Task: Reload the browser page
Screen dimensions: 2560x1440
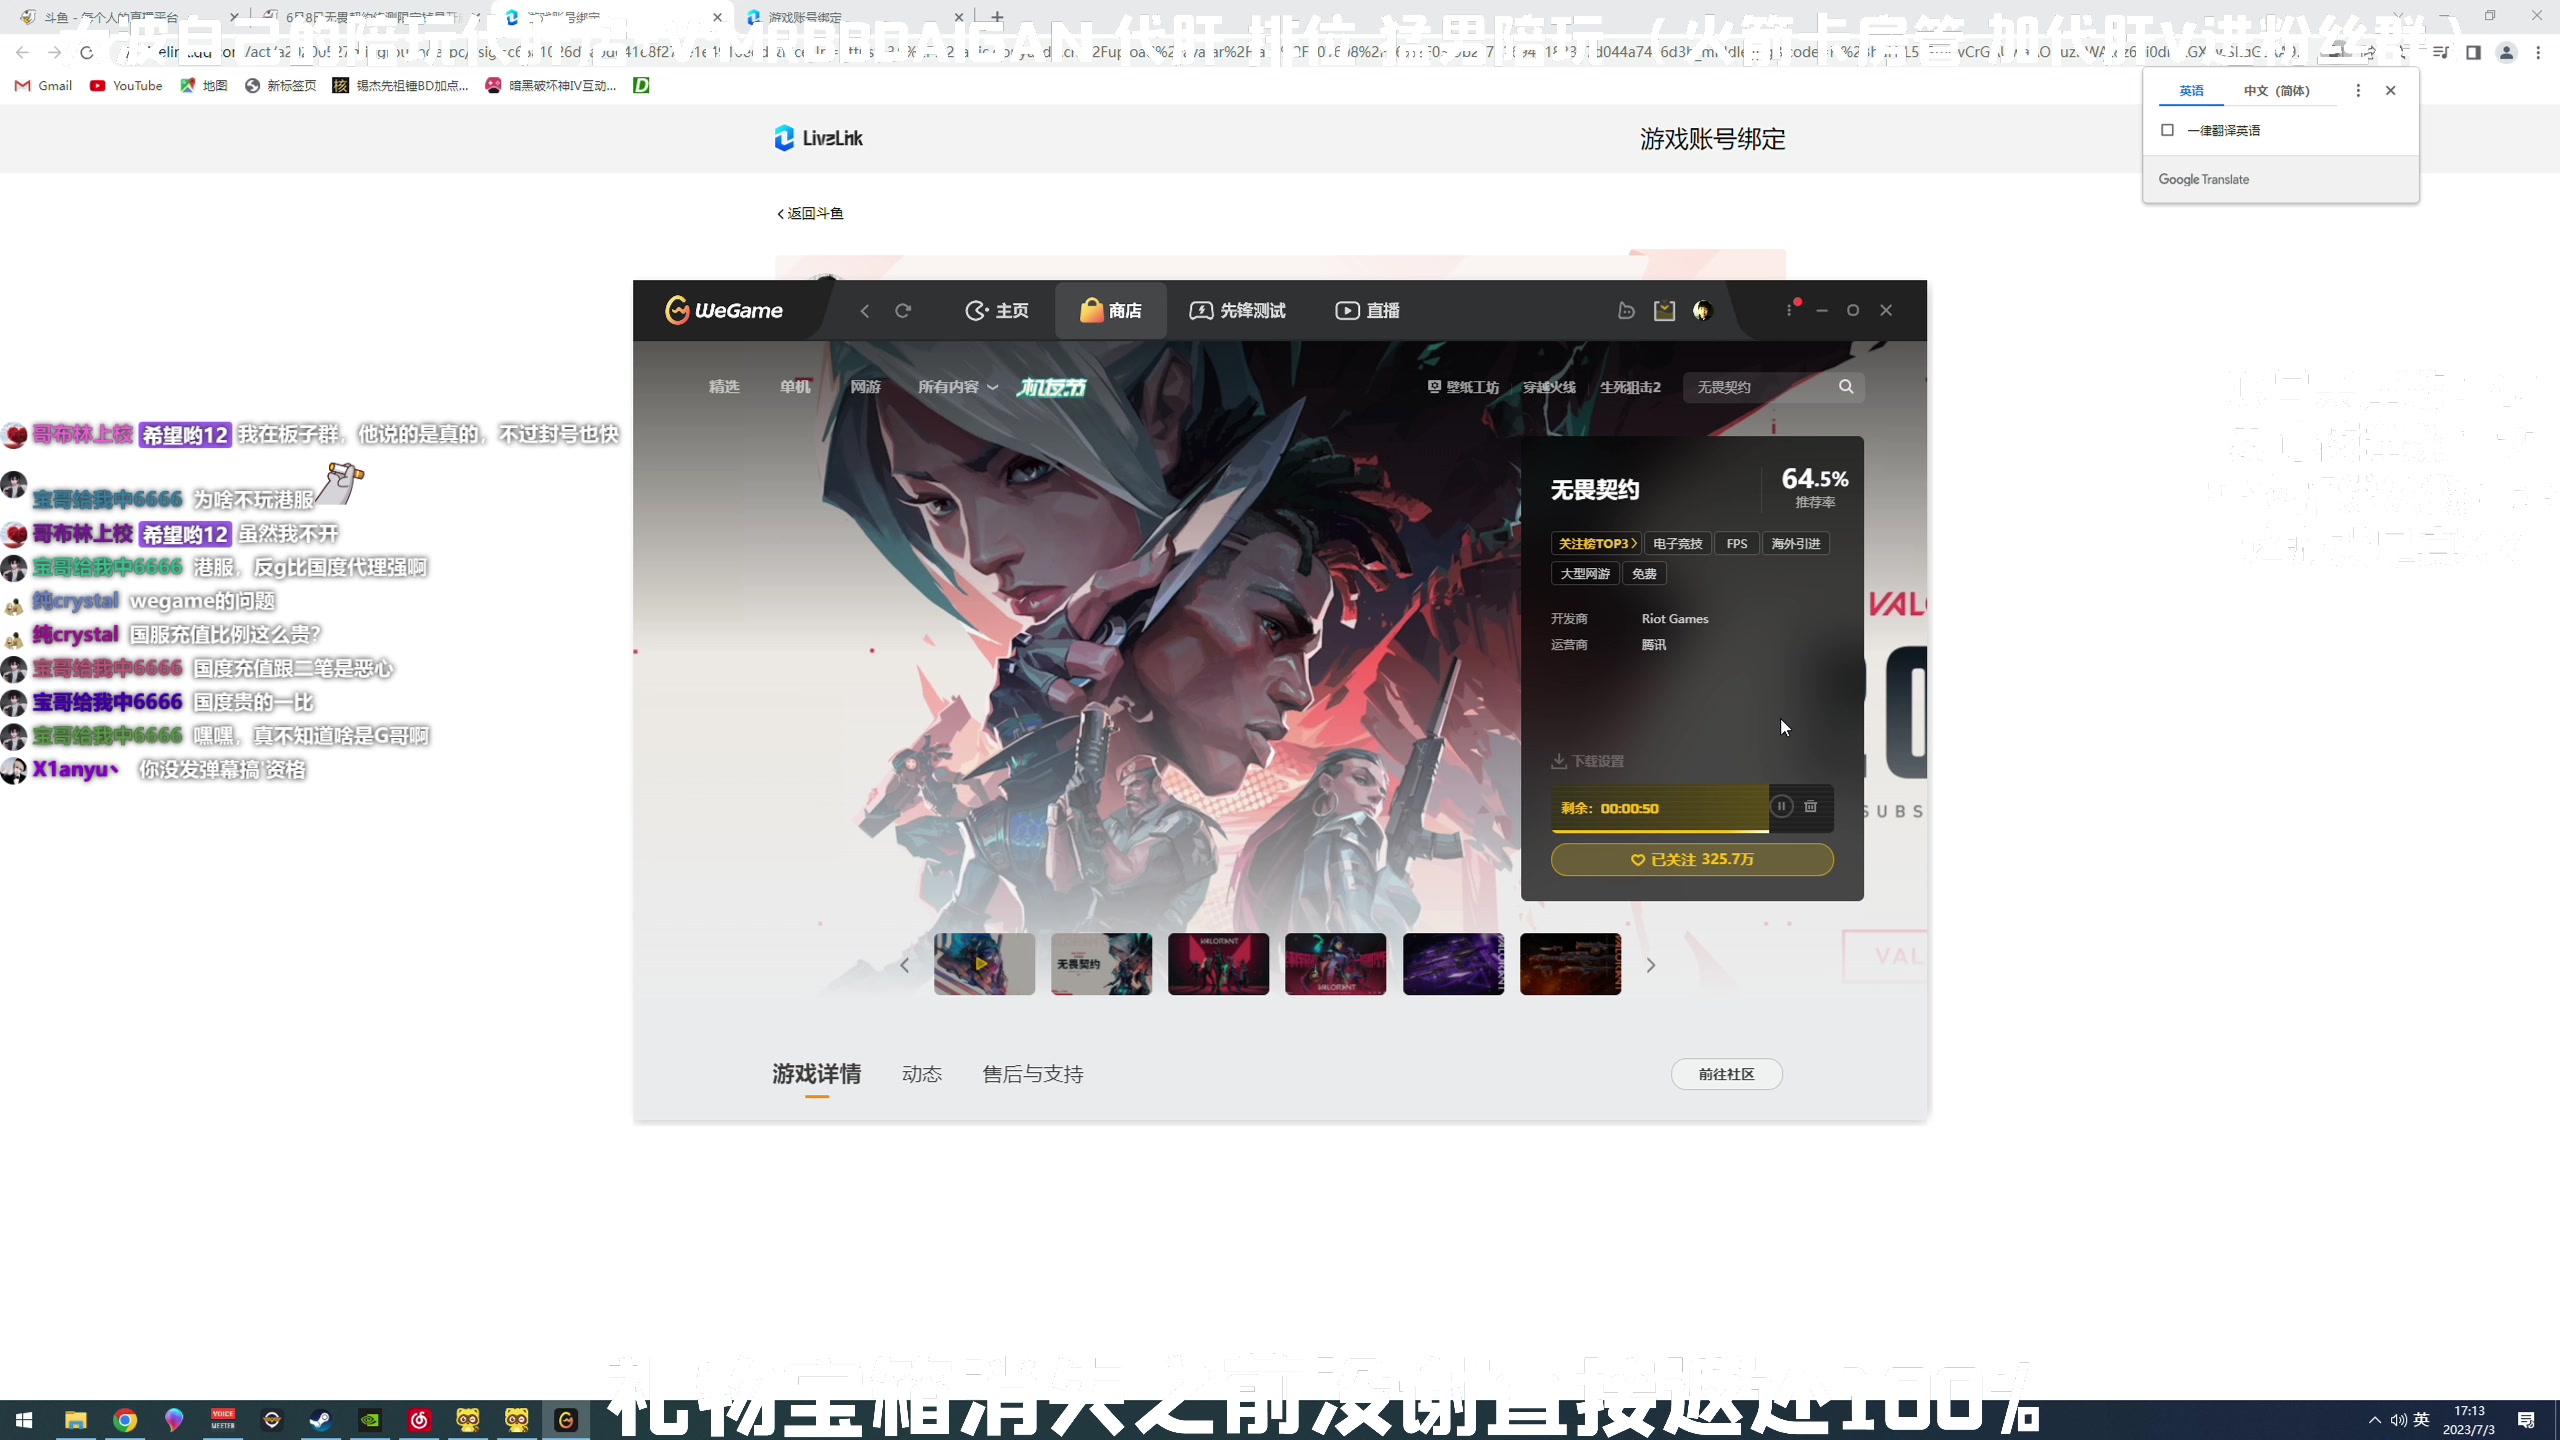Action: click(x=86, y=52)
